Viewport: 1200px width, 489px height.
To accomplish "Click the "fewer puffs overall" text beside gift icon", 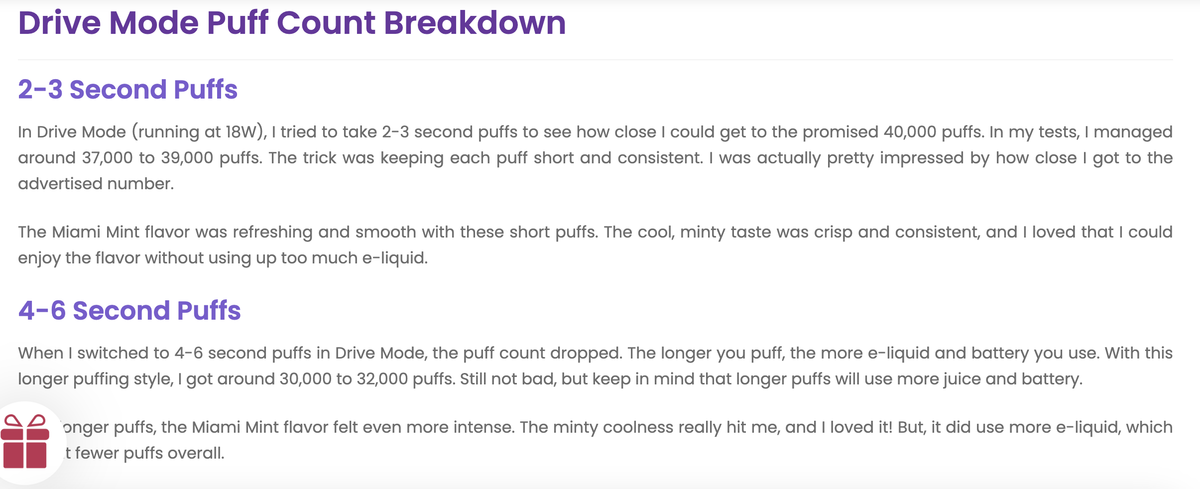I will click(145, 453).
